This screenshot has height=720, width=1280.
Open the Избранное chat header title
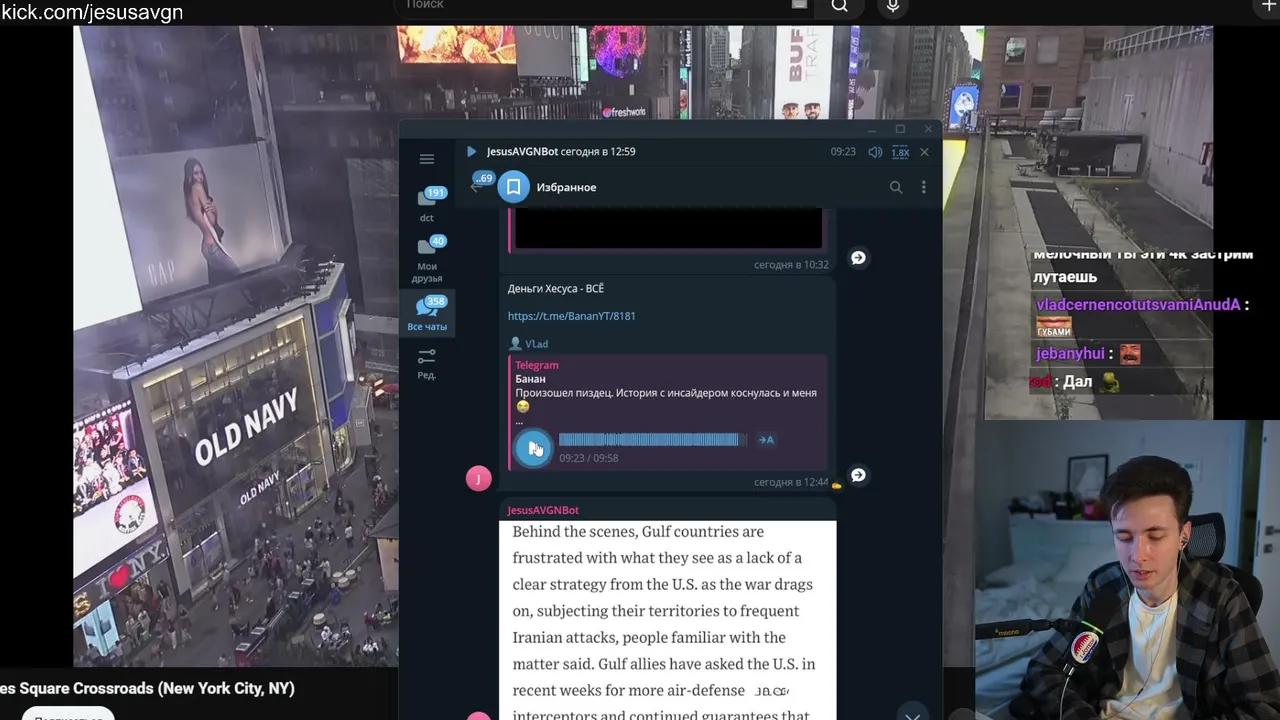pos(566,187)
